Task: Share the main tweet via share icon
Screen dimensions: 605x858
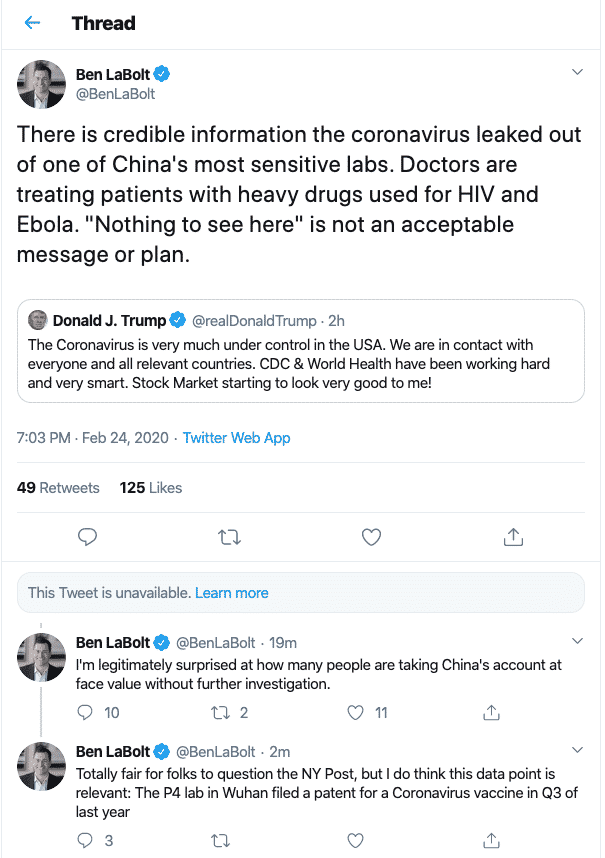Action: 513,537
